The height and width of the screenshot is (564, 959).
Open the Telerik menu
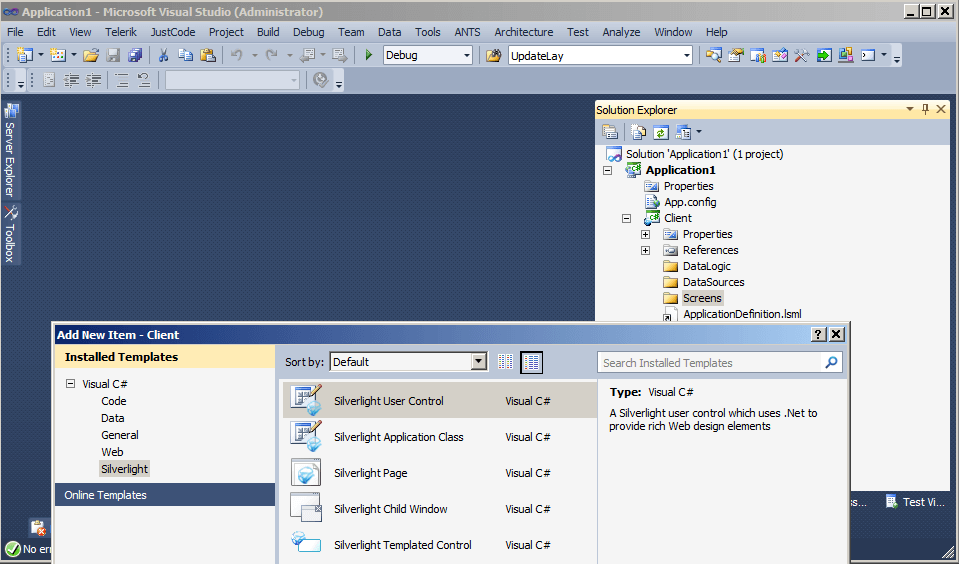pyautogui.click(x=120, y=32)
